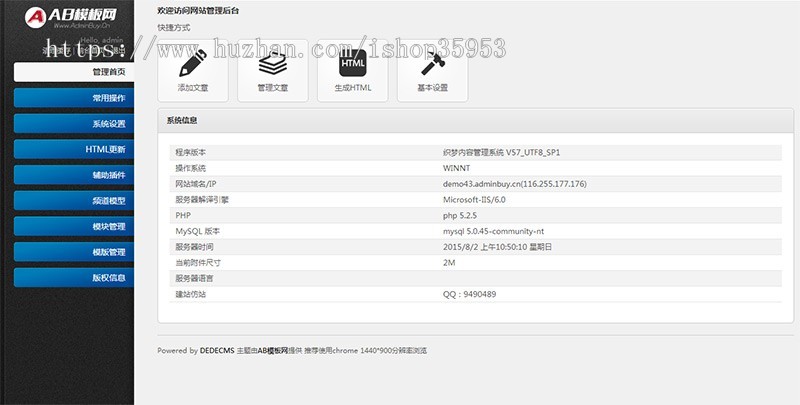Image resolution: width=800 pixels, height=405 pixels.
Task: Select the MySQL 版本 label
Action: (x=197, y=232)
